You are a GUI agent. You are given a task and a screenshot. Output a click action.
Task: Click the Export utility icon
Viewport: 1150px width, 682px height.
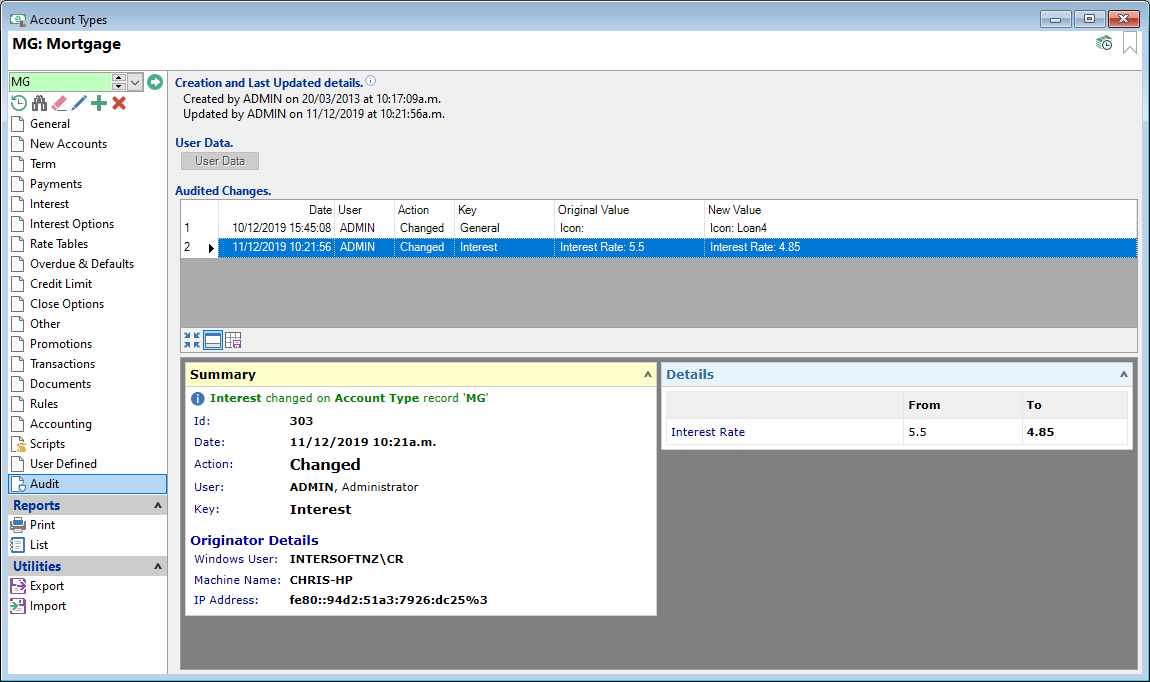(x=18, y=586)
